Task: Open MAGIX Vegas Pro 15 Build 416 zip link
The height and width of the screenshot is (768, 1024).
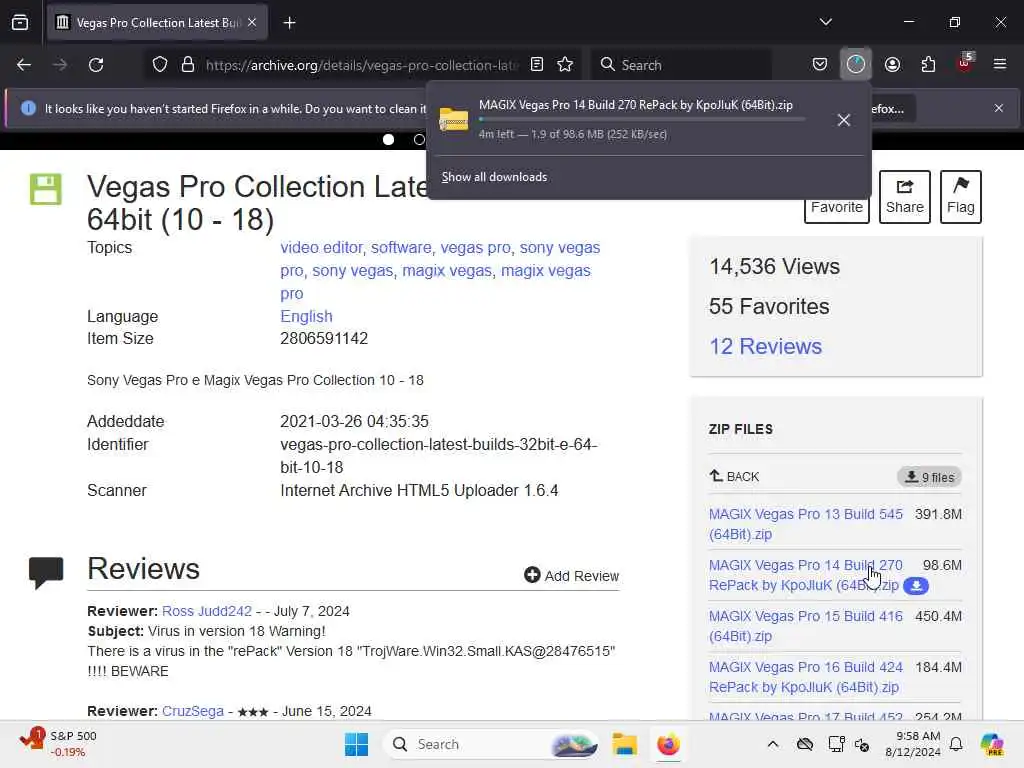Action: (806, 626)
